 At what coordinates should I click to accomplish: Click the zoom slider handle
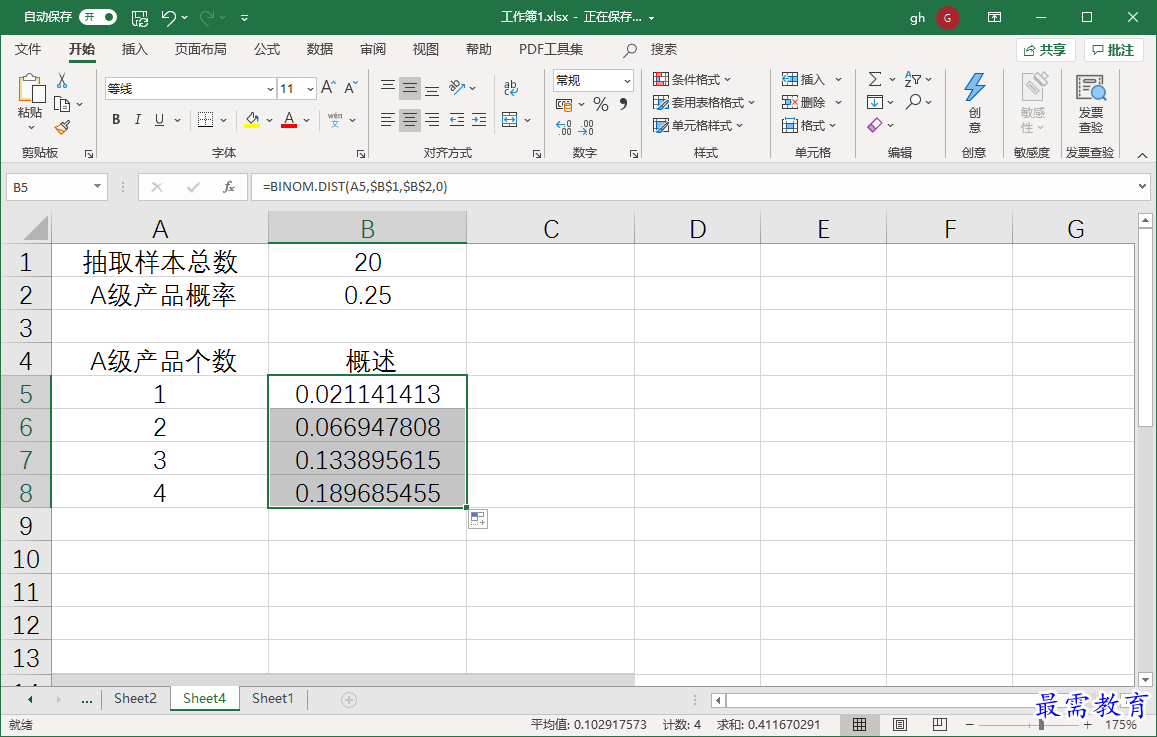click(1040, 724)
